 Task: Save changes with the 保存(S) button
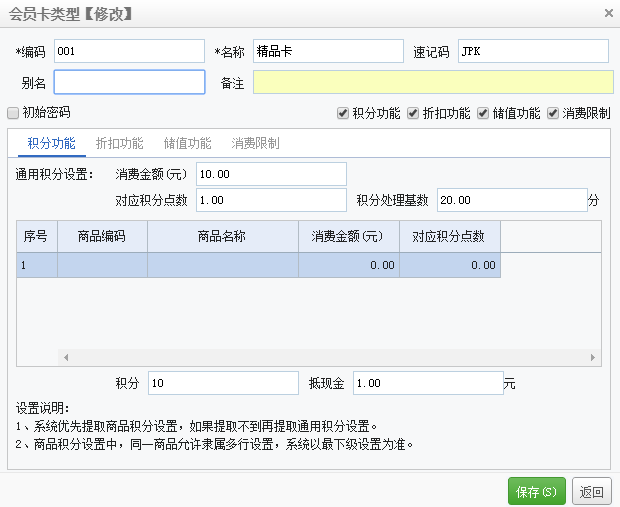click(536, 491)
